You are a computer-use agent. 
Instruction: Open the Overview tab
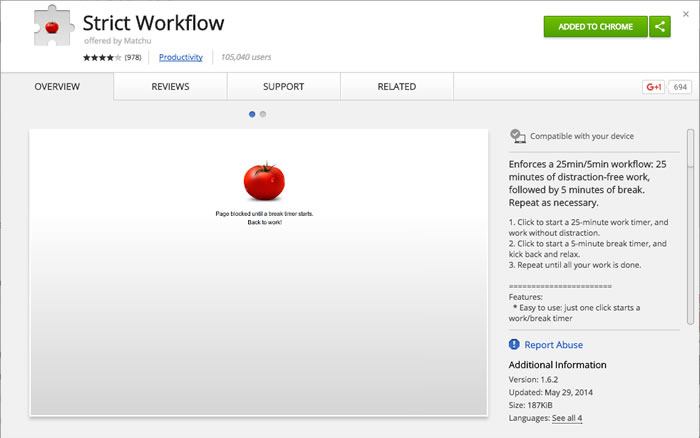point(57,87)
